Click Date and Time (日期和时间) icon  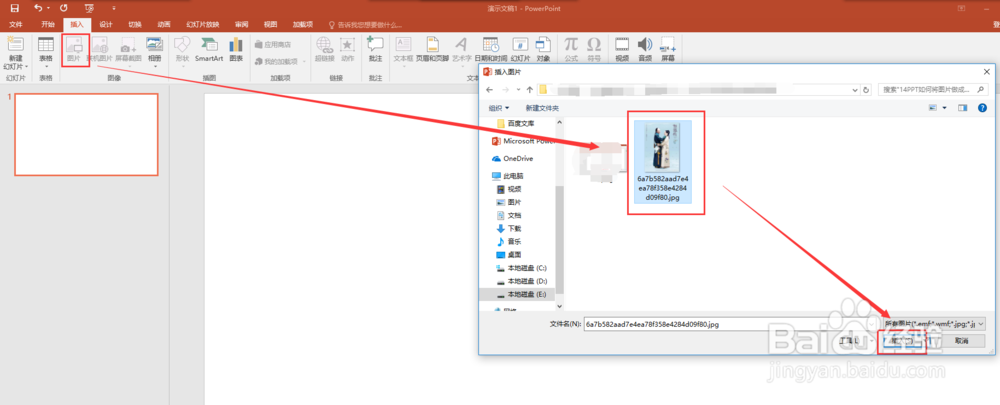(x=490, y=50)
